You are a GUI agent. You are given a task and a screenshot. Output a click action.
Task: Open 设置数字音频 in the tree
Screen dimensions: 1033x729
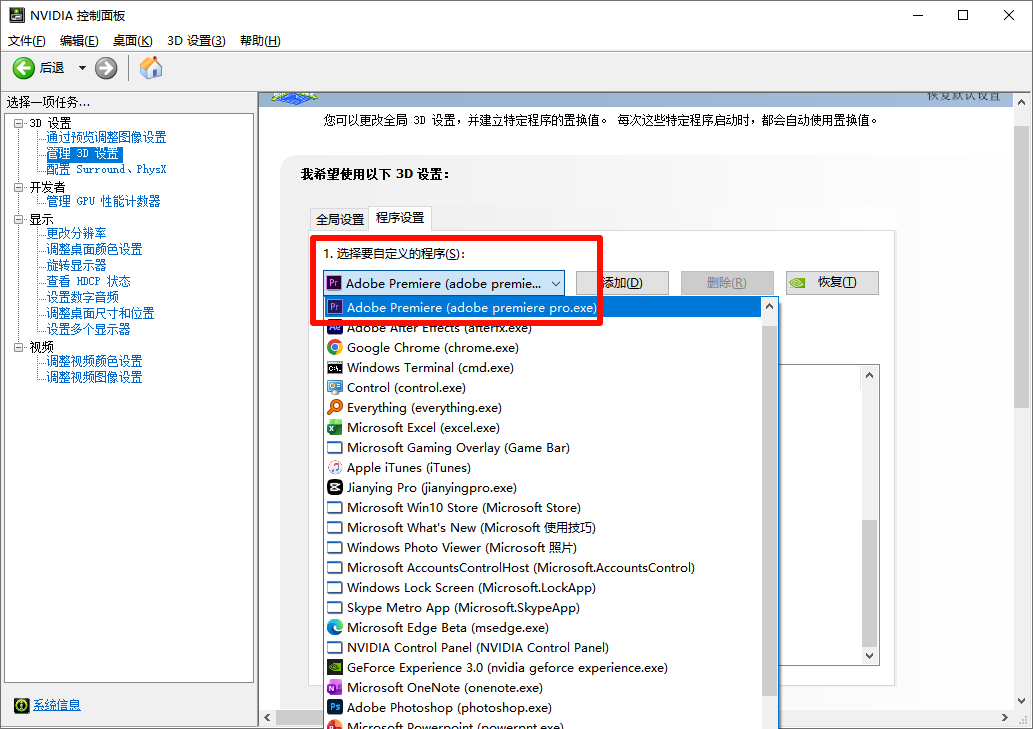(82, 297)
